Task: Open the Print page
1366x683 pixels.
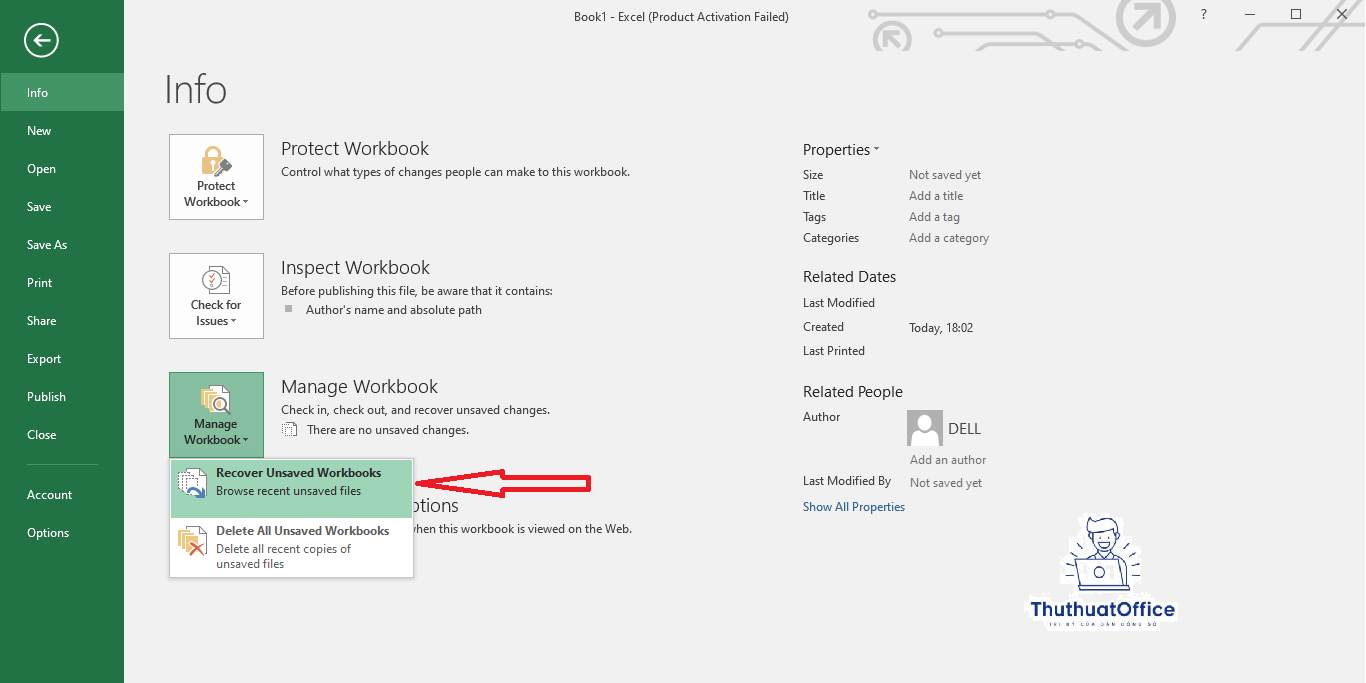Action: pos(62,282)
